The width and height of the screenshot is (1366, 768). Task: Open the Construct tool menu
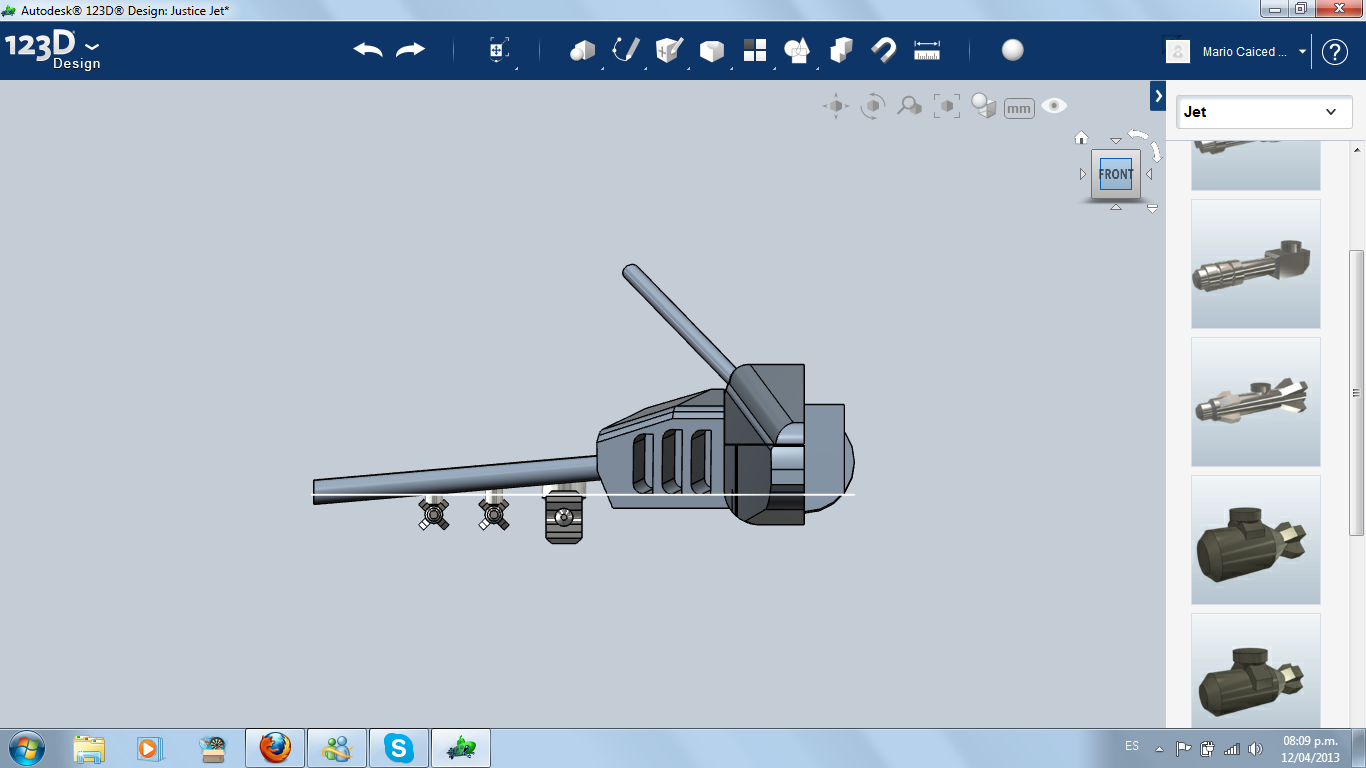(x=669, y=50)
